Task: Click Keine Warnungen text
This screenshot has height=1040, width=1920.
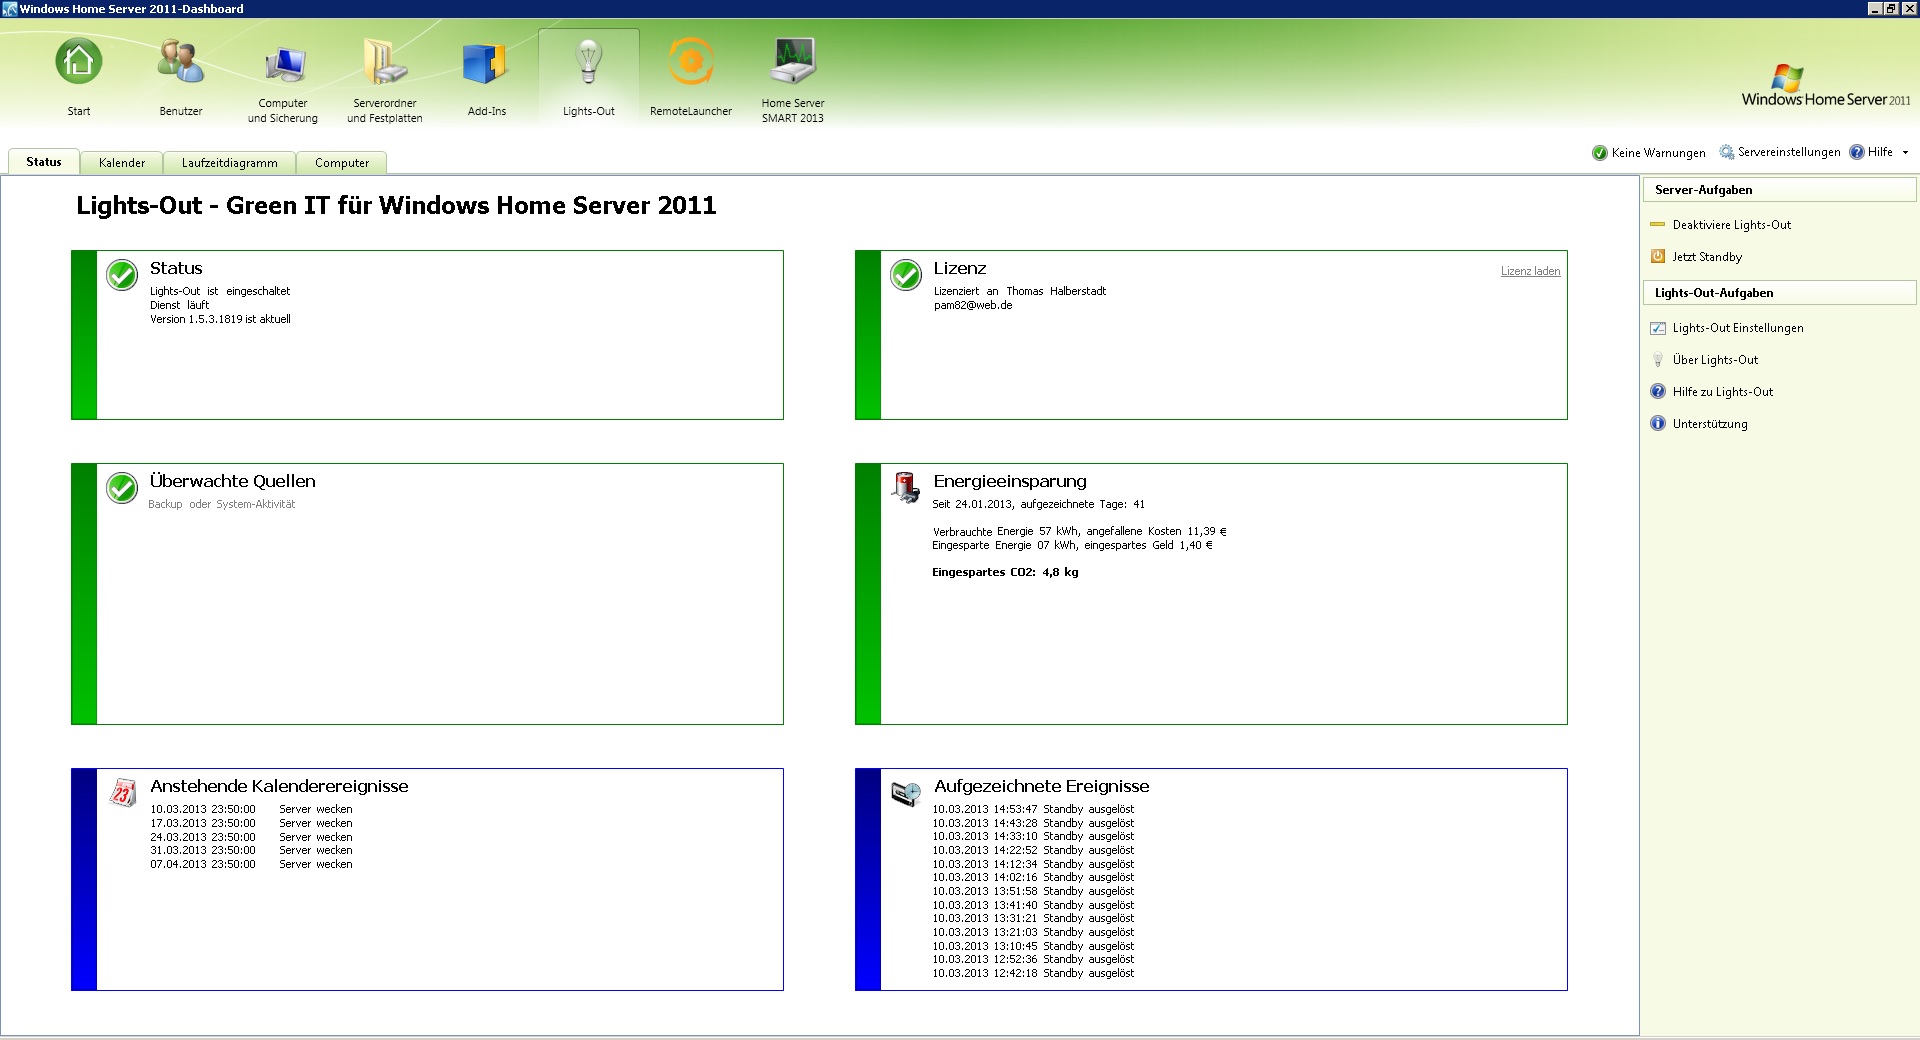Action: coord(1659,153)
